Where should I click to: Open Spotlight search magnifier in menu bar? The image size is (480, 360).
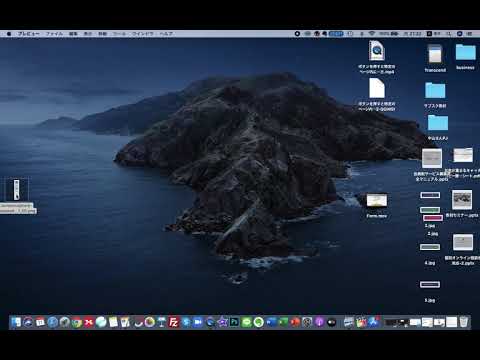coord(449,34)
